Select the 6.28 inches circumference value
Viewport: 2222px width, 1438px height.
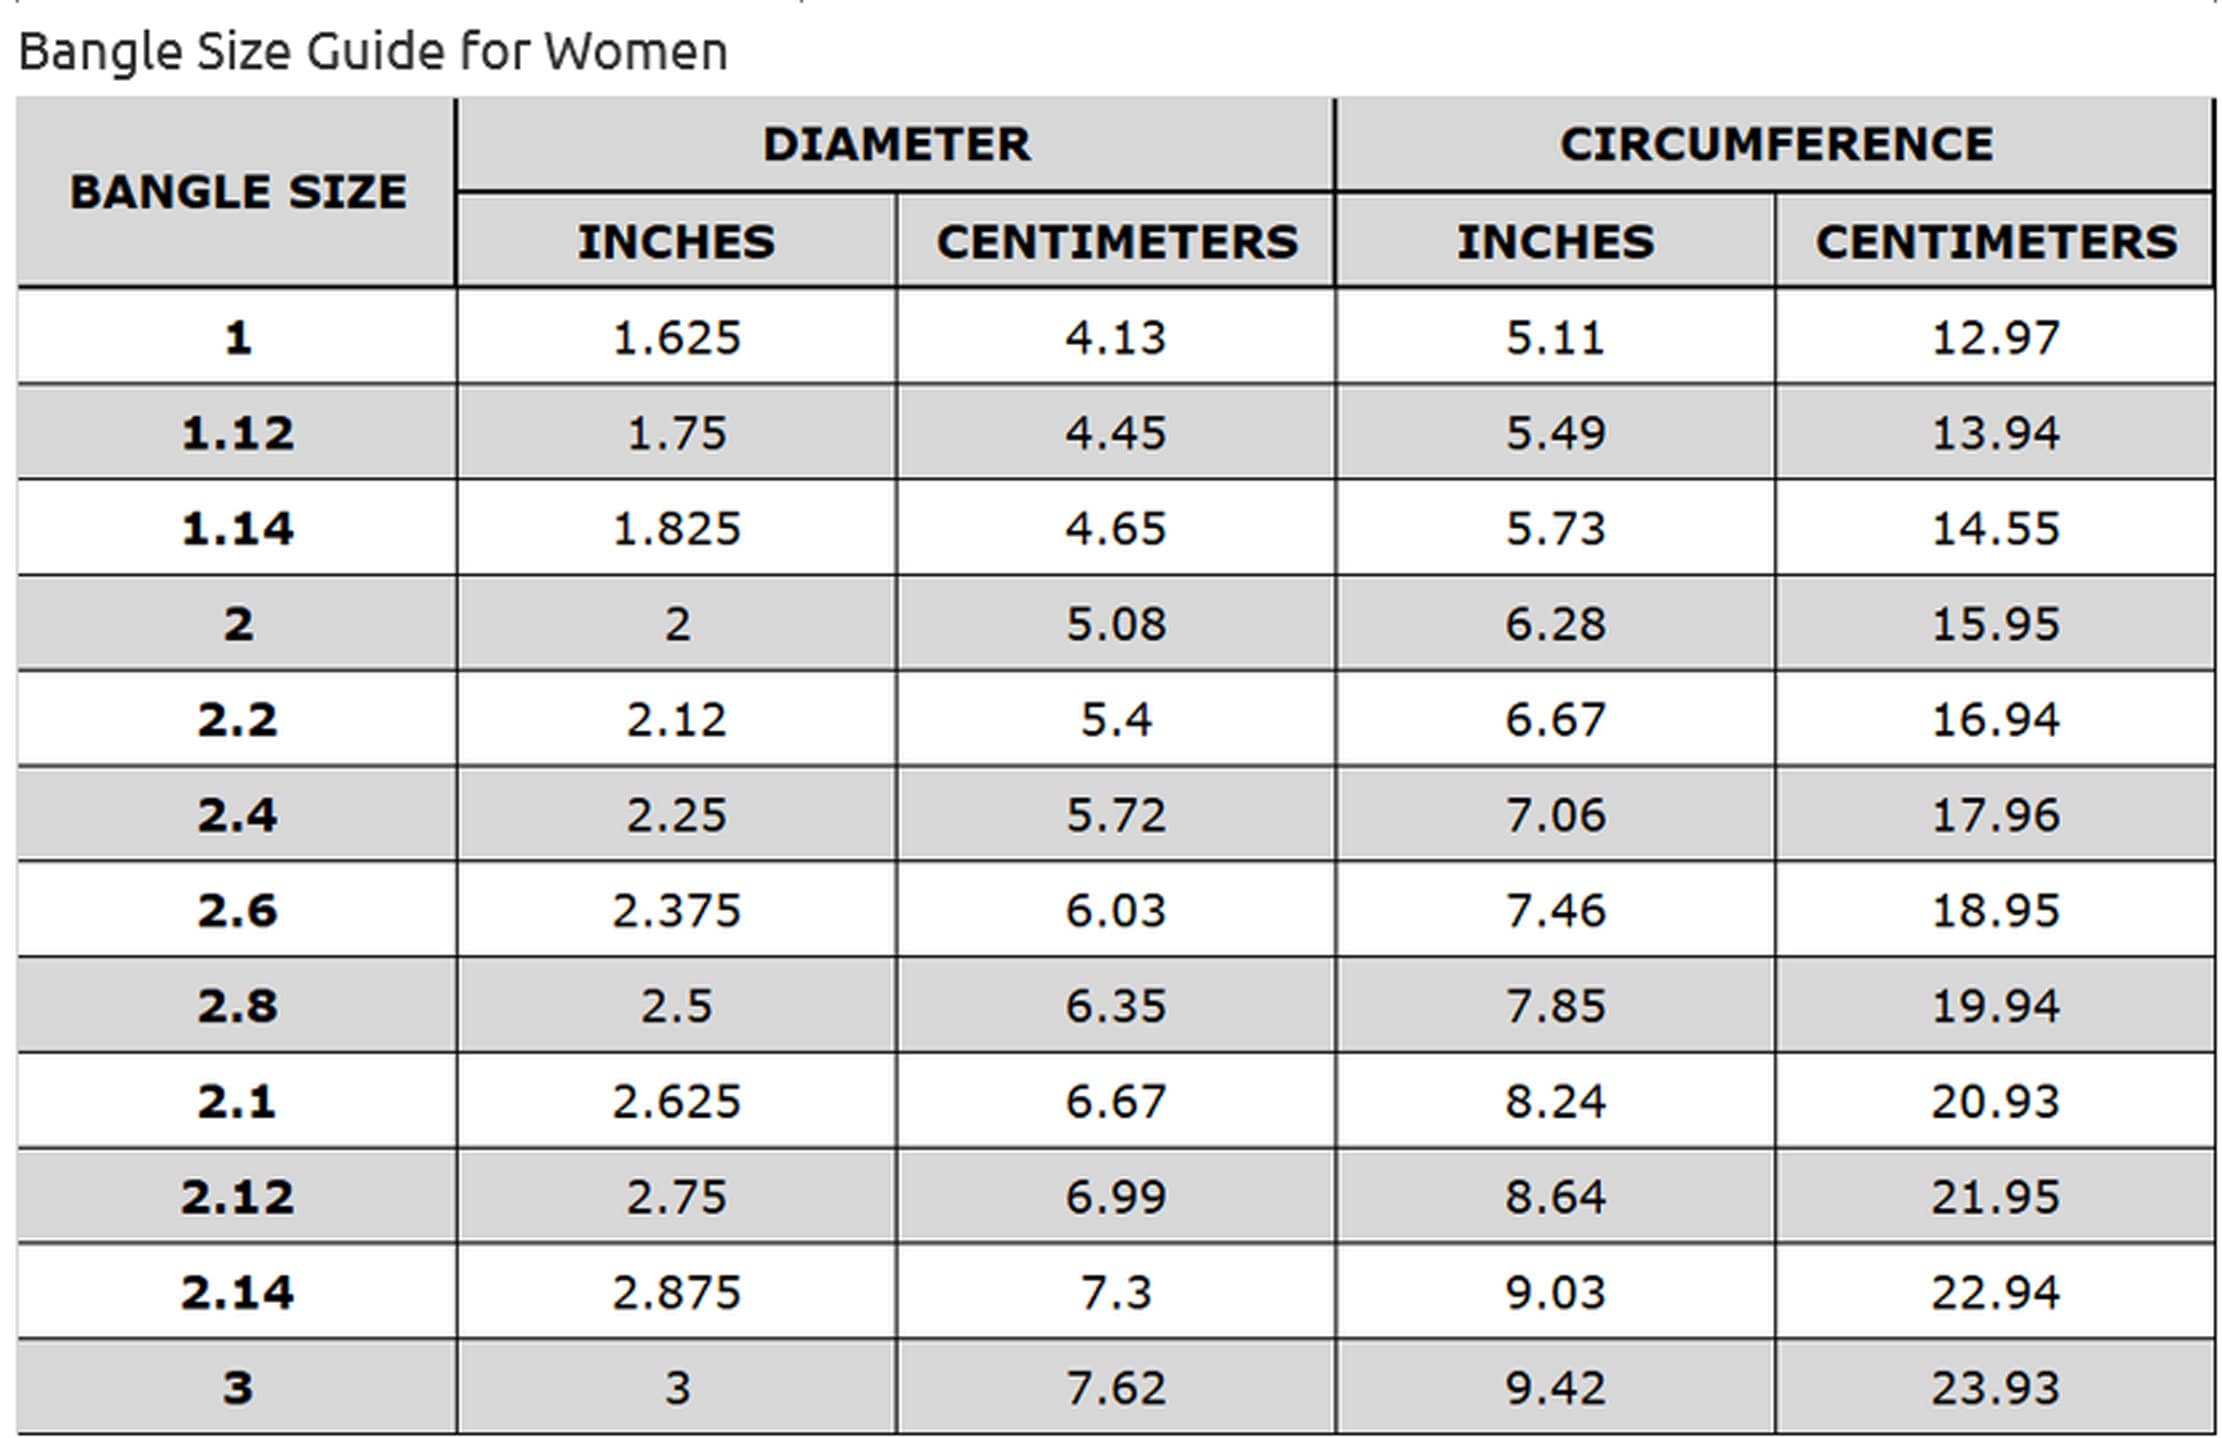(x=1555, y=624)
